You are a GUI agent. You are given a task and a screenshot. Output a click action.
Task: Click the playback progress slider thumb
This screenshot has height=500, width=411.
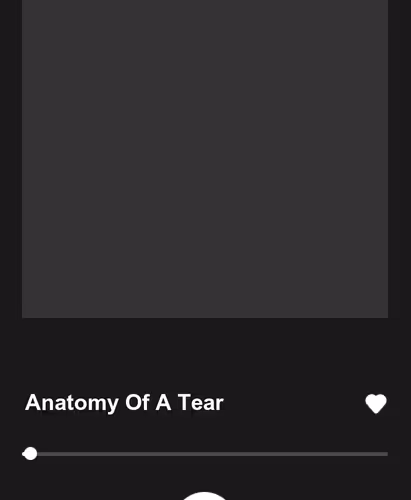31,454
